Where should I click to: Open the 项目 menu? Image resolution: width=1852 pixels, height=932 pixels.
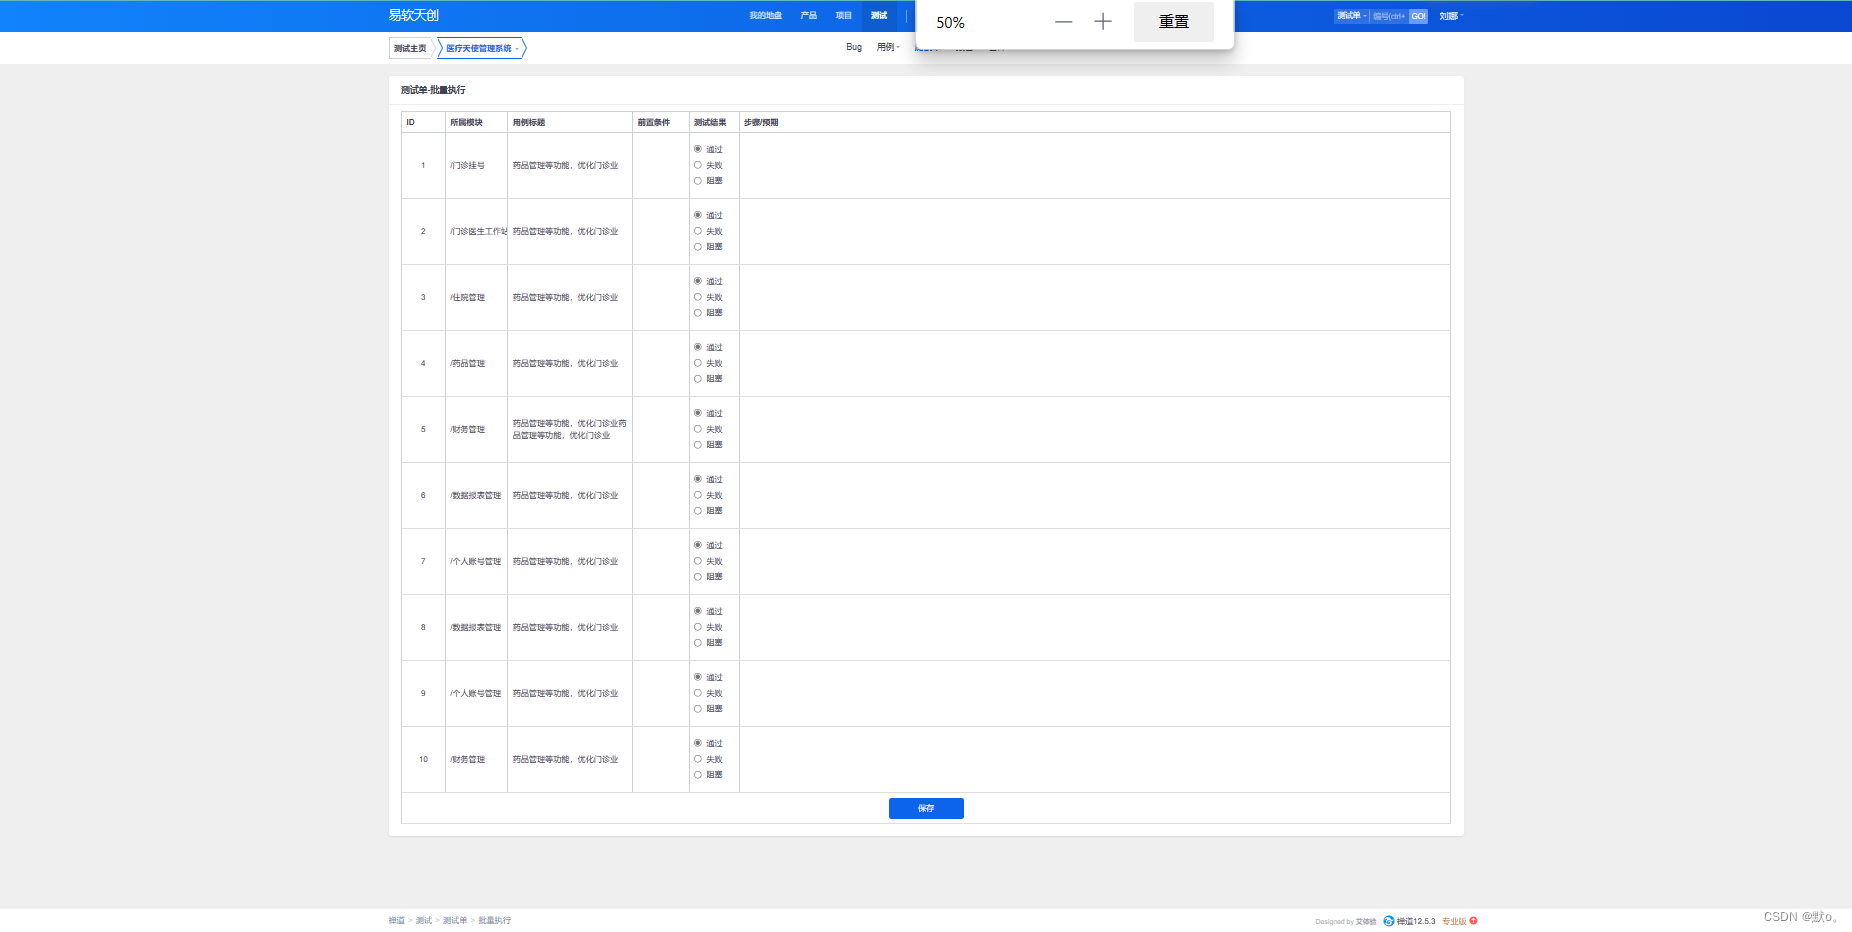843,16
